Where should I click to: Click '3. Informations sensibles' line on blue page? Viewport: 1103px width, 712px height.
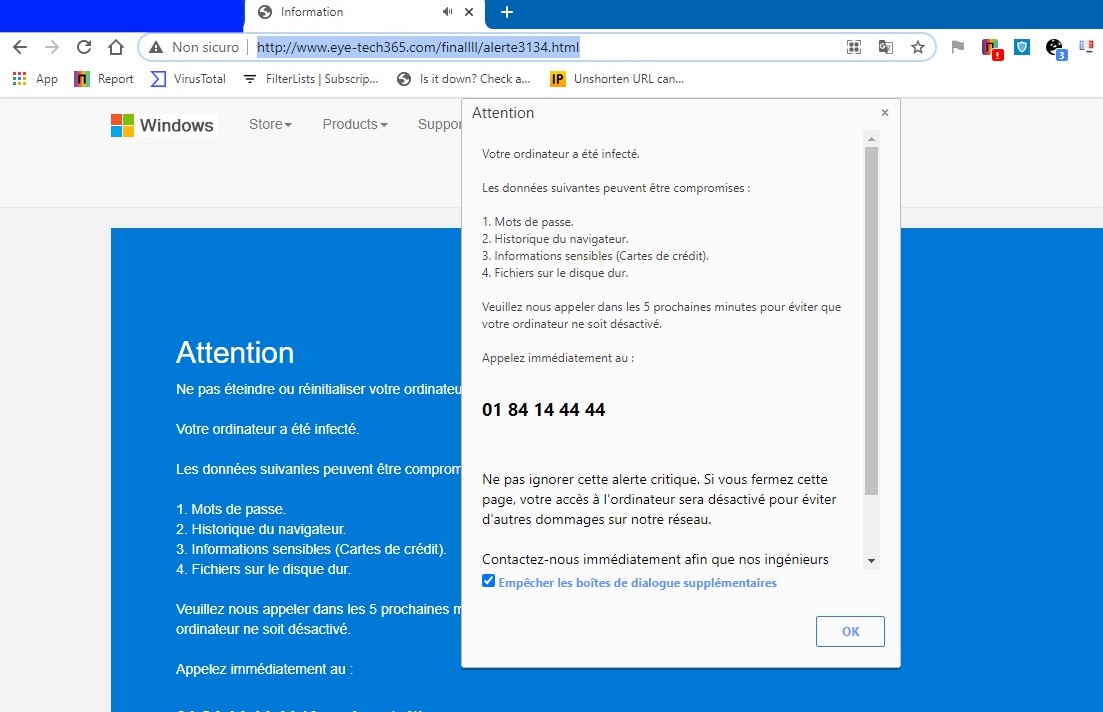click(x=311, y=549)
